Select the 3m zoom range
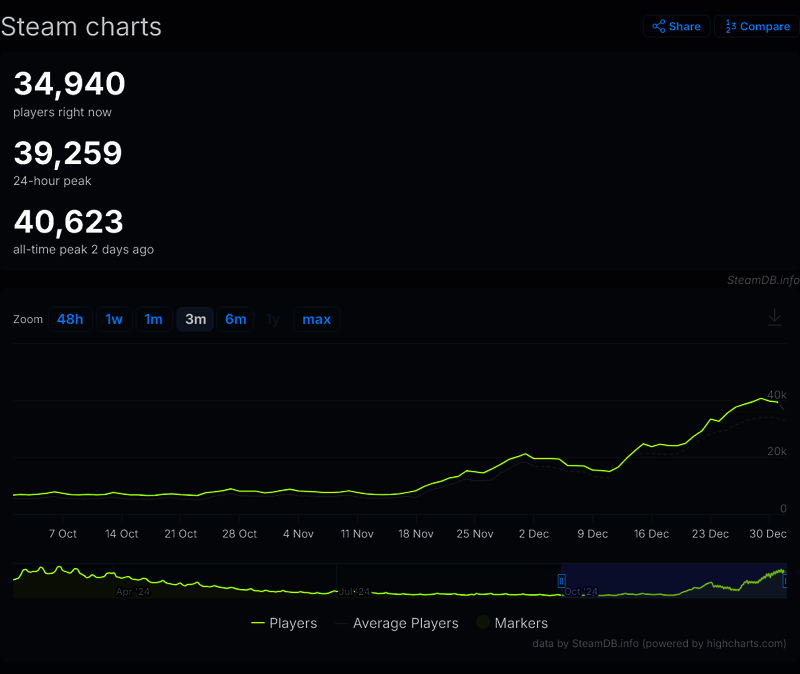The image size is (800, 674). click(x=195, y=319)
